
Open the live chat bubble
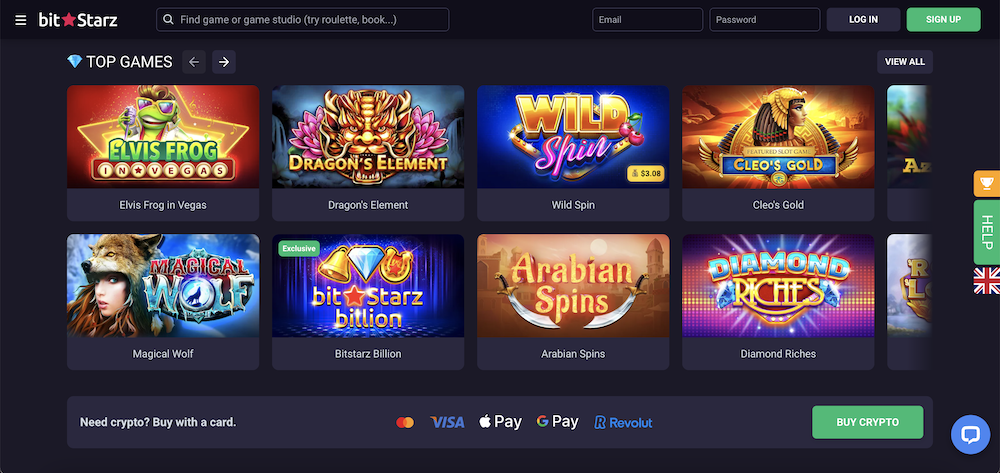(x=969, y=433)
